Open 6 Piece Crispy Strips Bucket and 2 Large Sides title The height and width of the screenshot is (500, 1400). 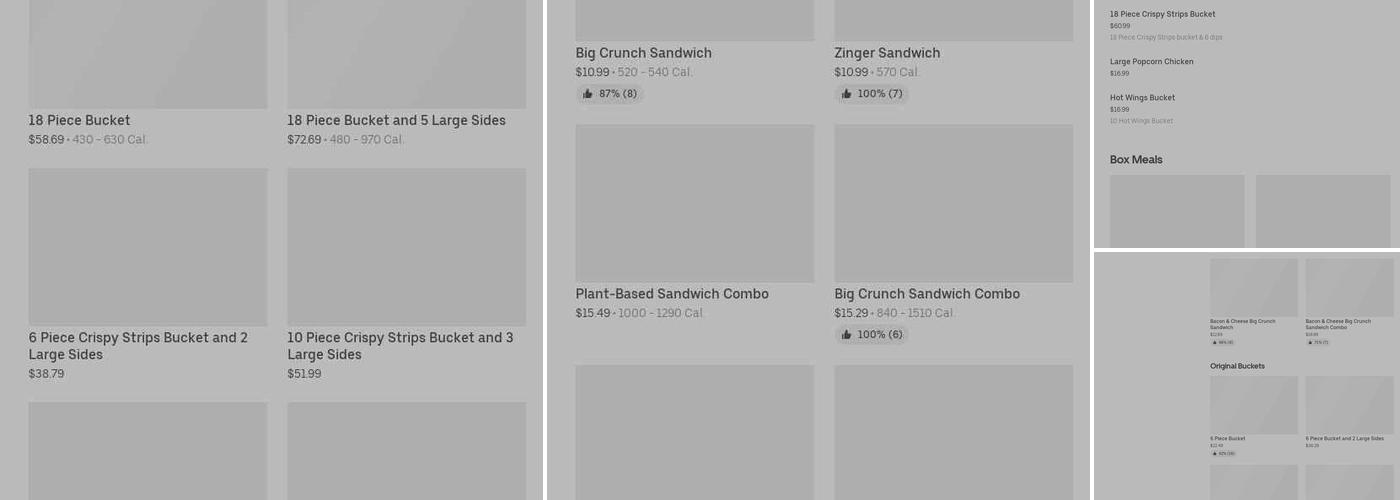point(138,346)
